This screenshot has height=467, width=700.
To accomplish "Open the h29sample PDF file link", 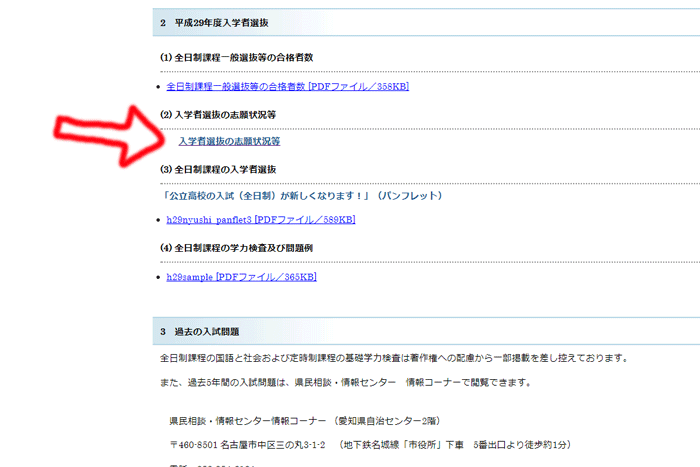I will 241,276.
